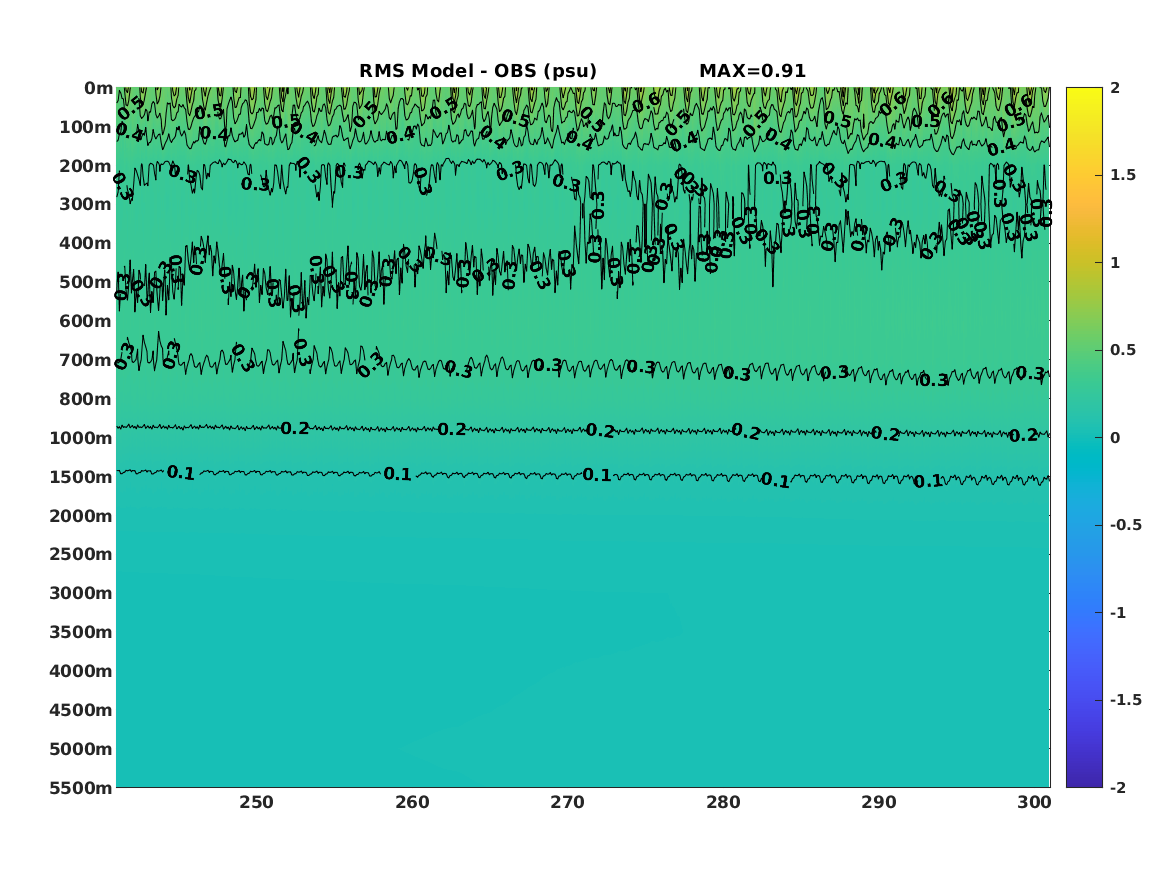The width and height of the screenshot is (1167, 875).
Task: Click the '600m' depth axis label
Action: tap(86, 321)
